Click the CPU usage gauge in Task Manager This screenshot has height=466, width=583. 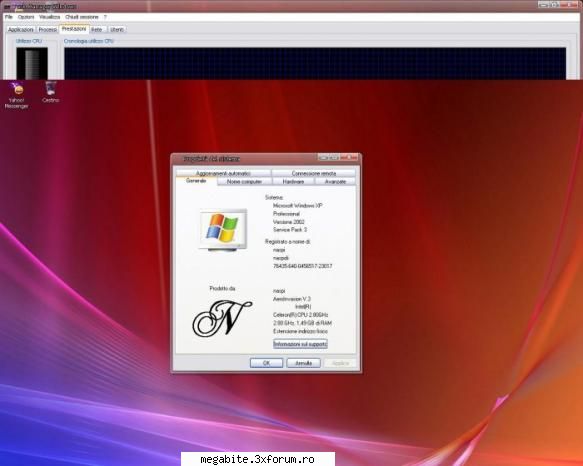tap(32, 63)
